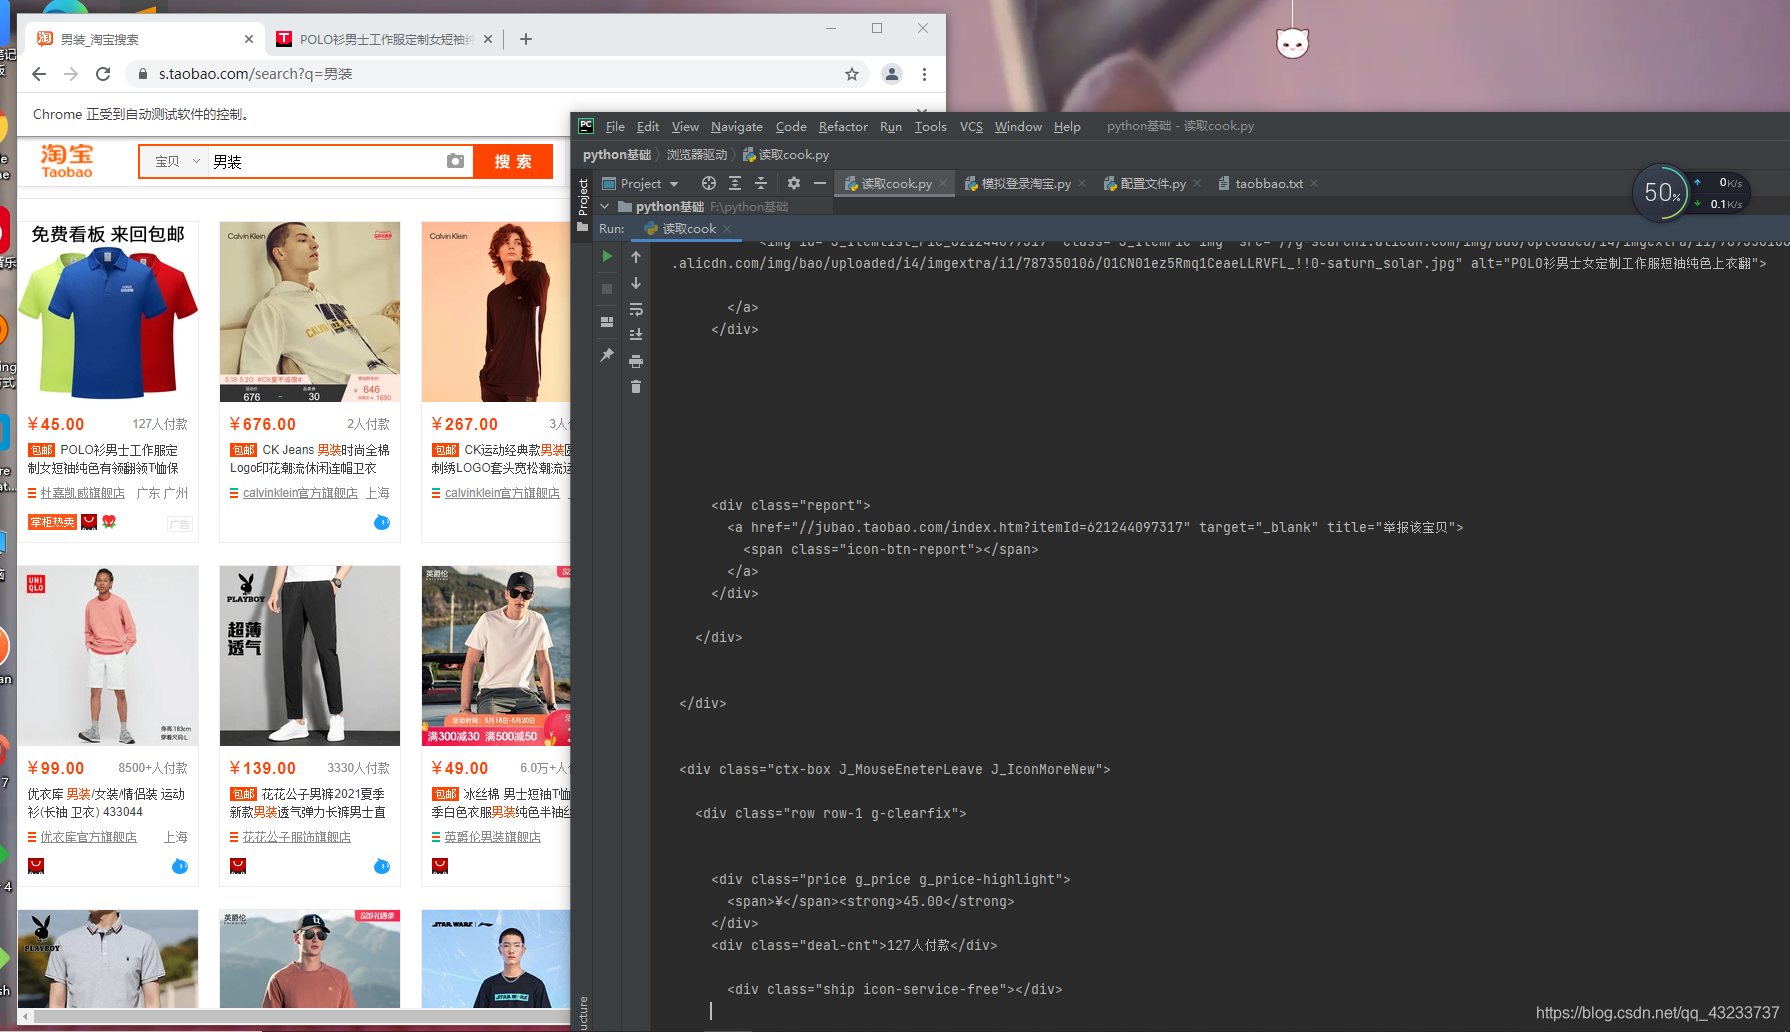Click Chrome back button
Image resolution: width=1790 pixels, height=1032 pixels.
(x=39, y=74)
